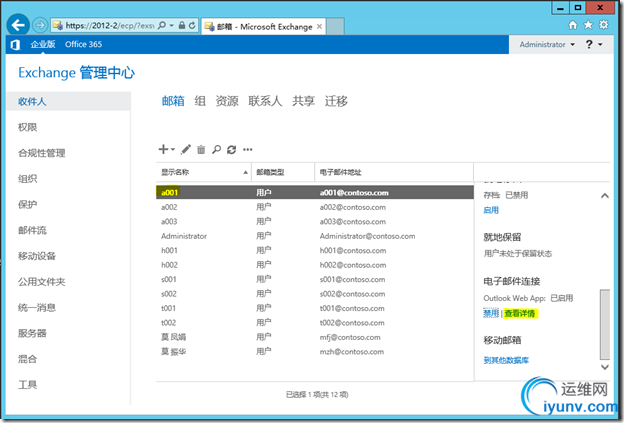
Task: Select the mzh@contoso.com mailbox row
Action: (315, 352)
